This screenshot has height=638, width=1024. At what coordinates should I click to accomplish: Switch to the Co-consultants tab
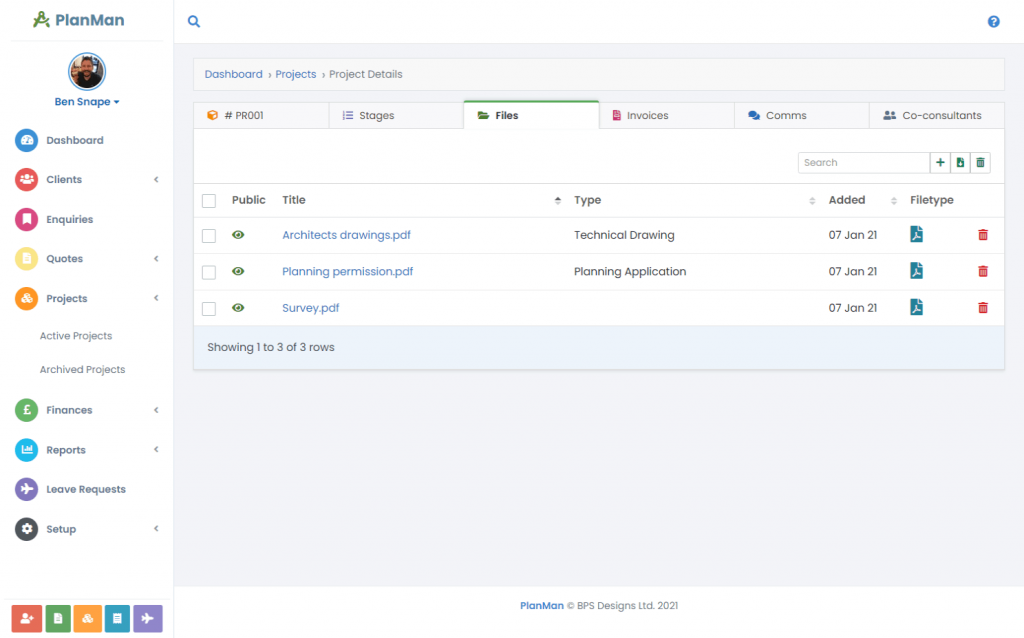point(936,116)
